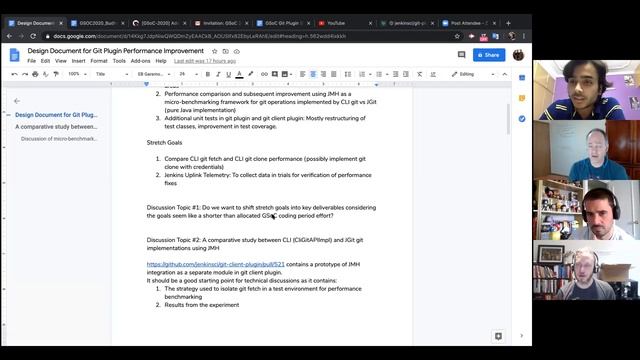Open the Editing mode dropdown
The width and height of the screenshot is (640, 360).
pos(473,74)
